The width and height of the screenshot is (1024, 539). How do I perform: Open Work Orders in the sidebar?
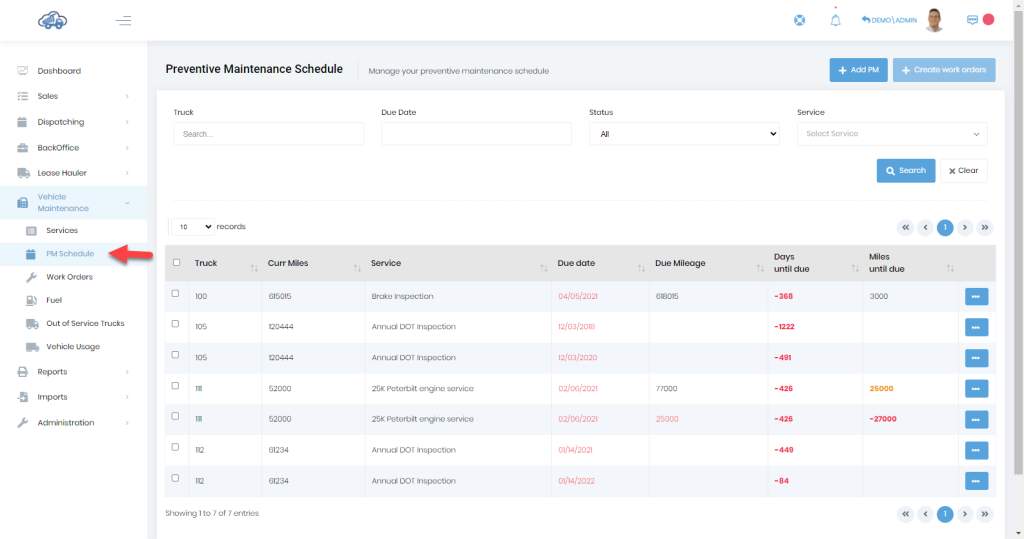(x=69, y=277)
